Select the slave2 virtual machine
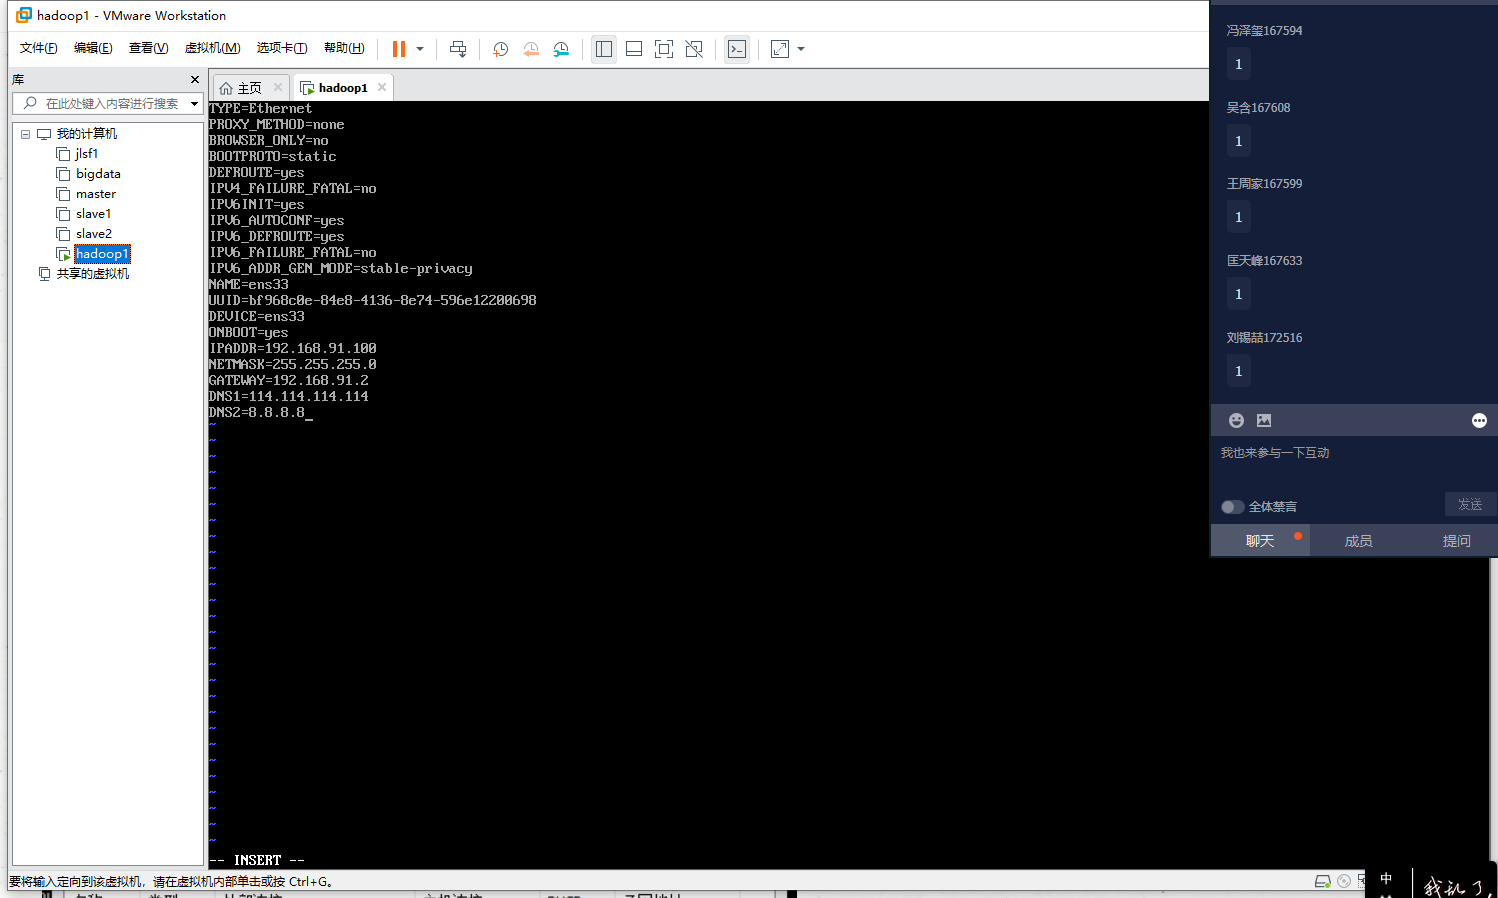The width and height of the screenshot is (1498, 898). click(94, 234)
